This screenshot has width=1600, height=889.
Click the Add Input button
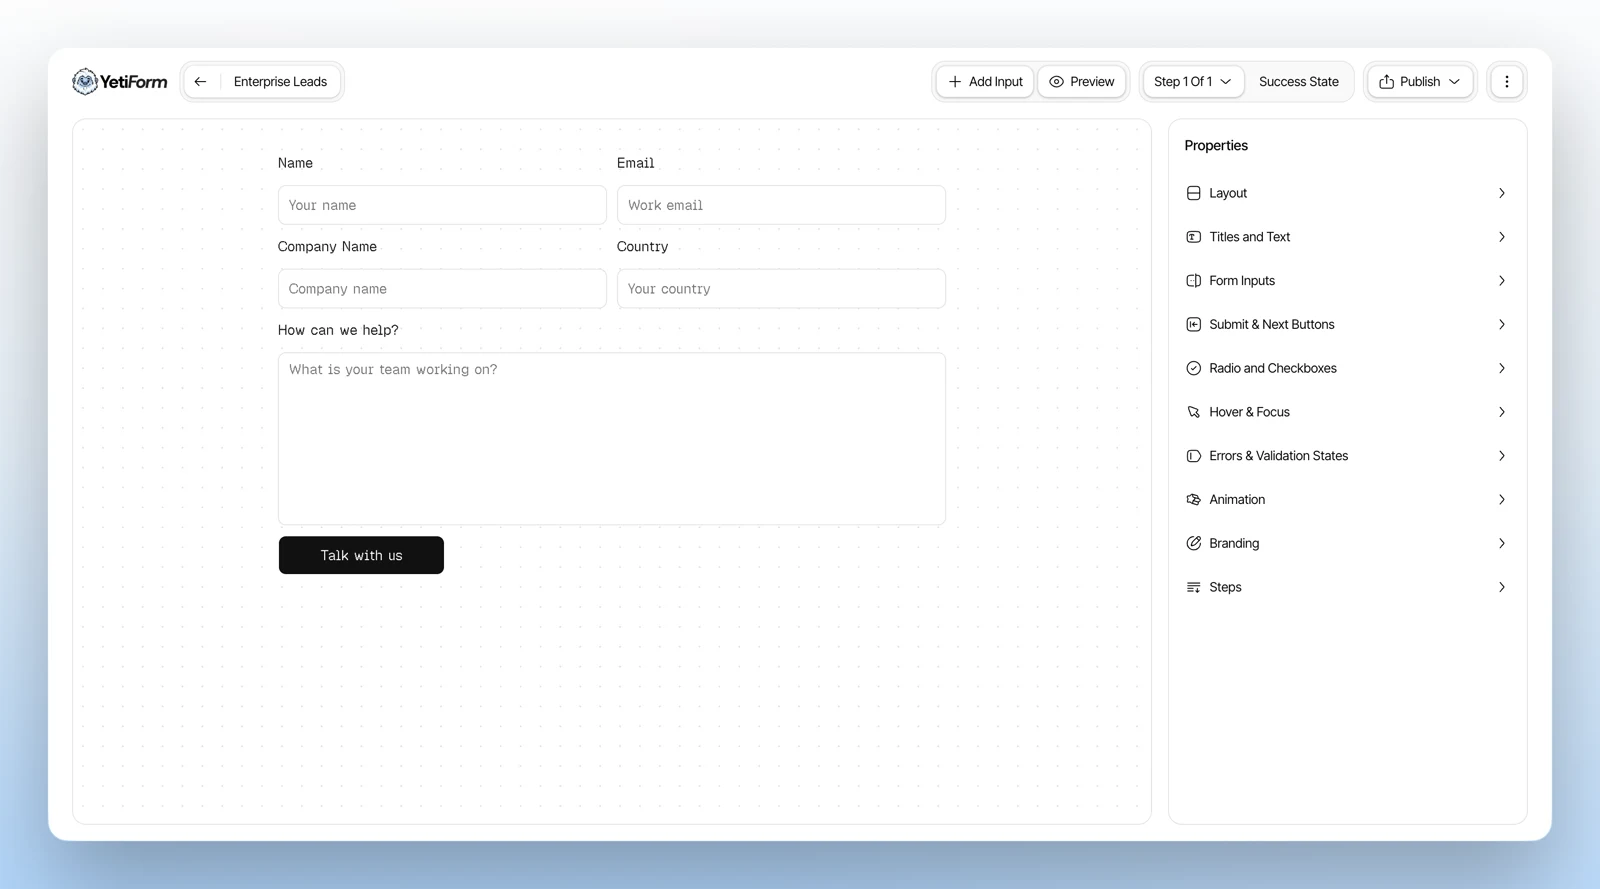coord(985,82)
